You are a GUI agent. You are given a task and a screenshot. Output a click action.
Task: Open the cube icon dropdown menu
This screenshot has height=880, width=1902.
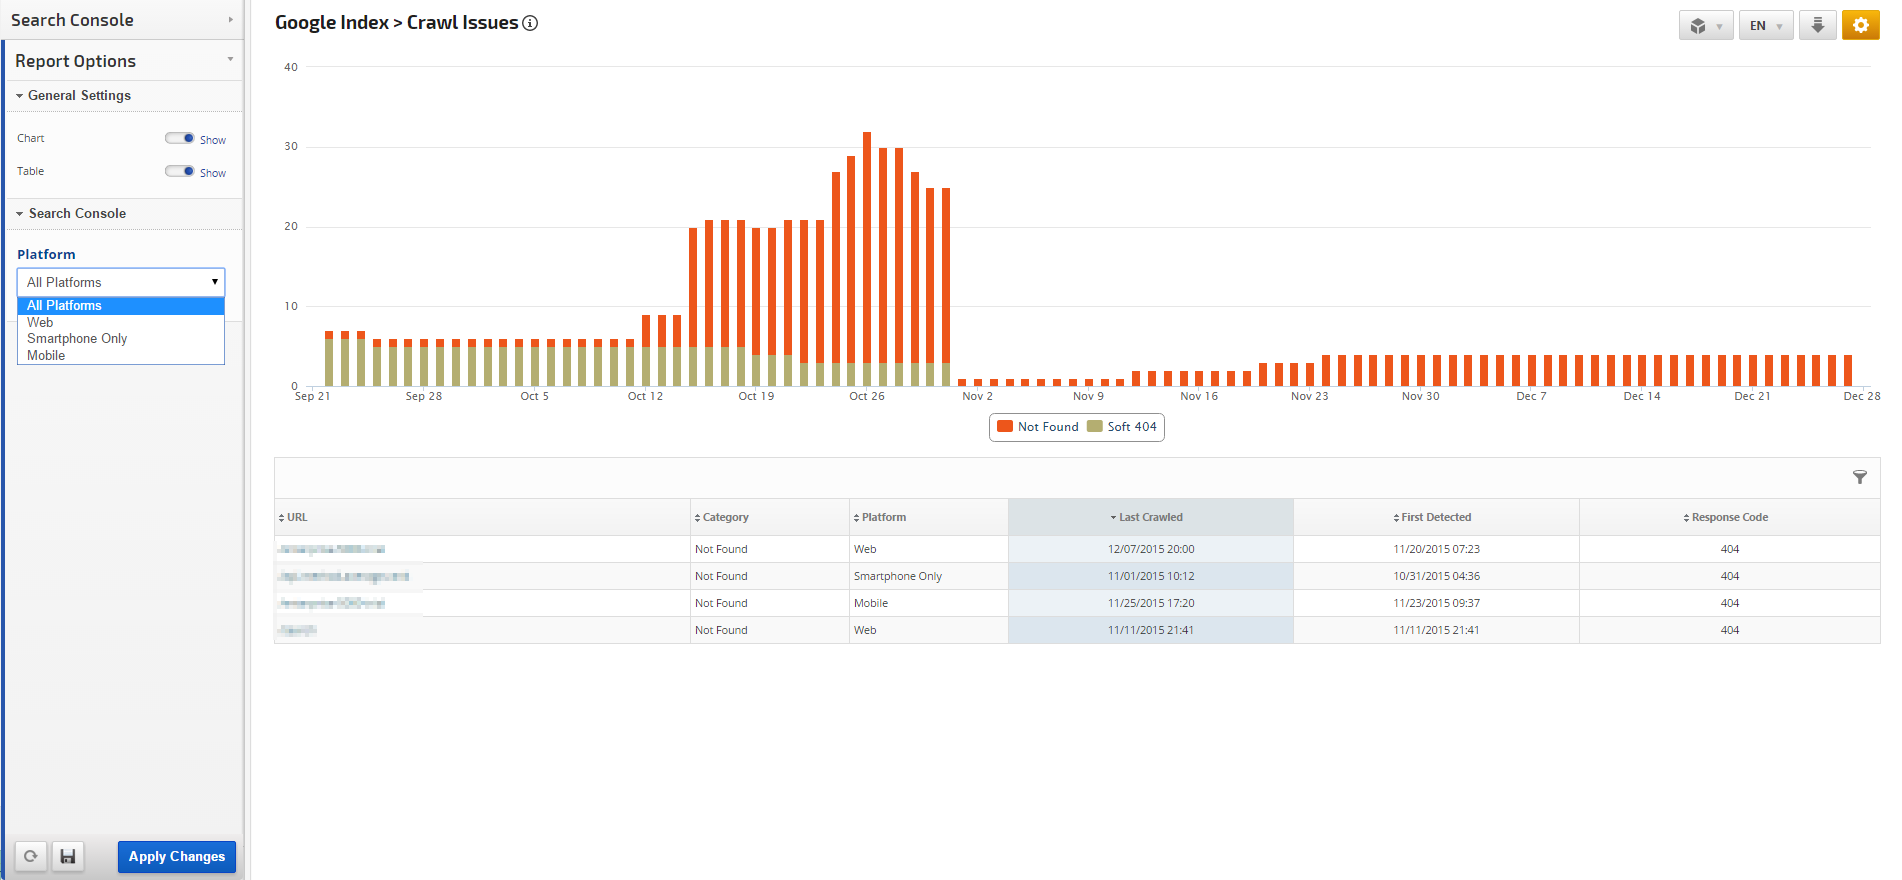(x=1705, y=26)
